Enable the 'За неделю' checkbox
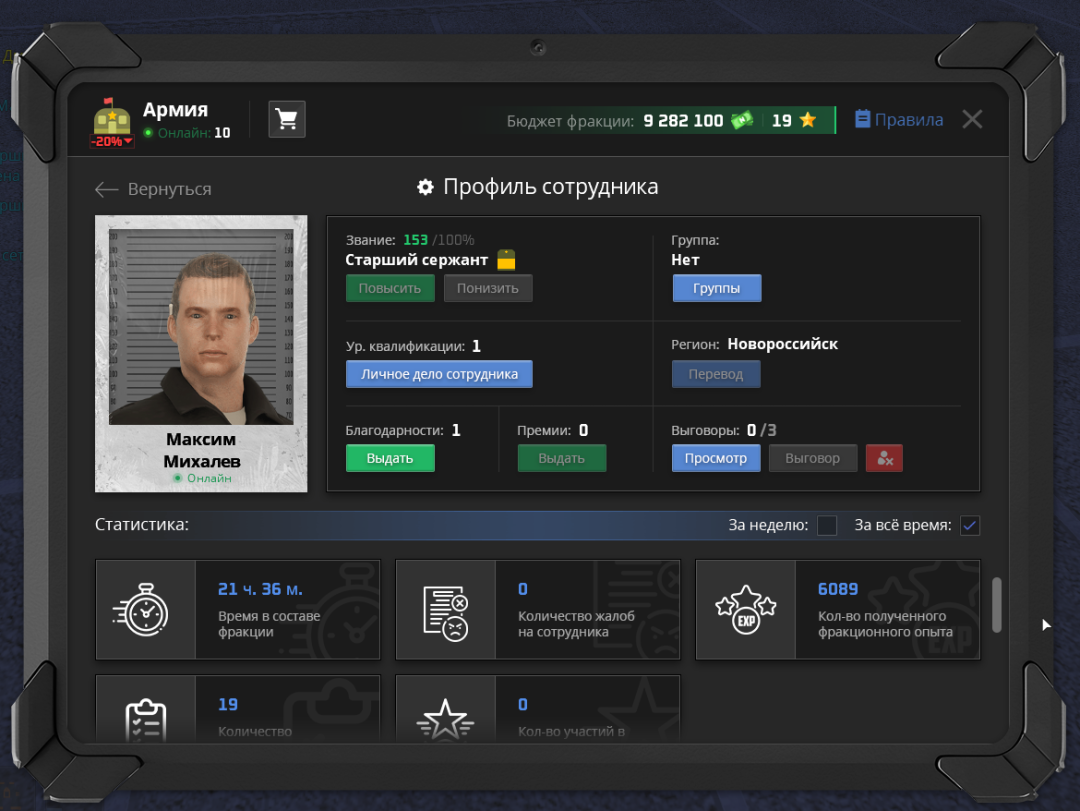This screenshot has width=1080, height=811. click(x=827, y=525)
